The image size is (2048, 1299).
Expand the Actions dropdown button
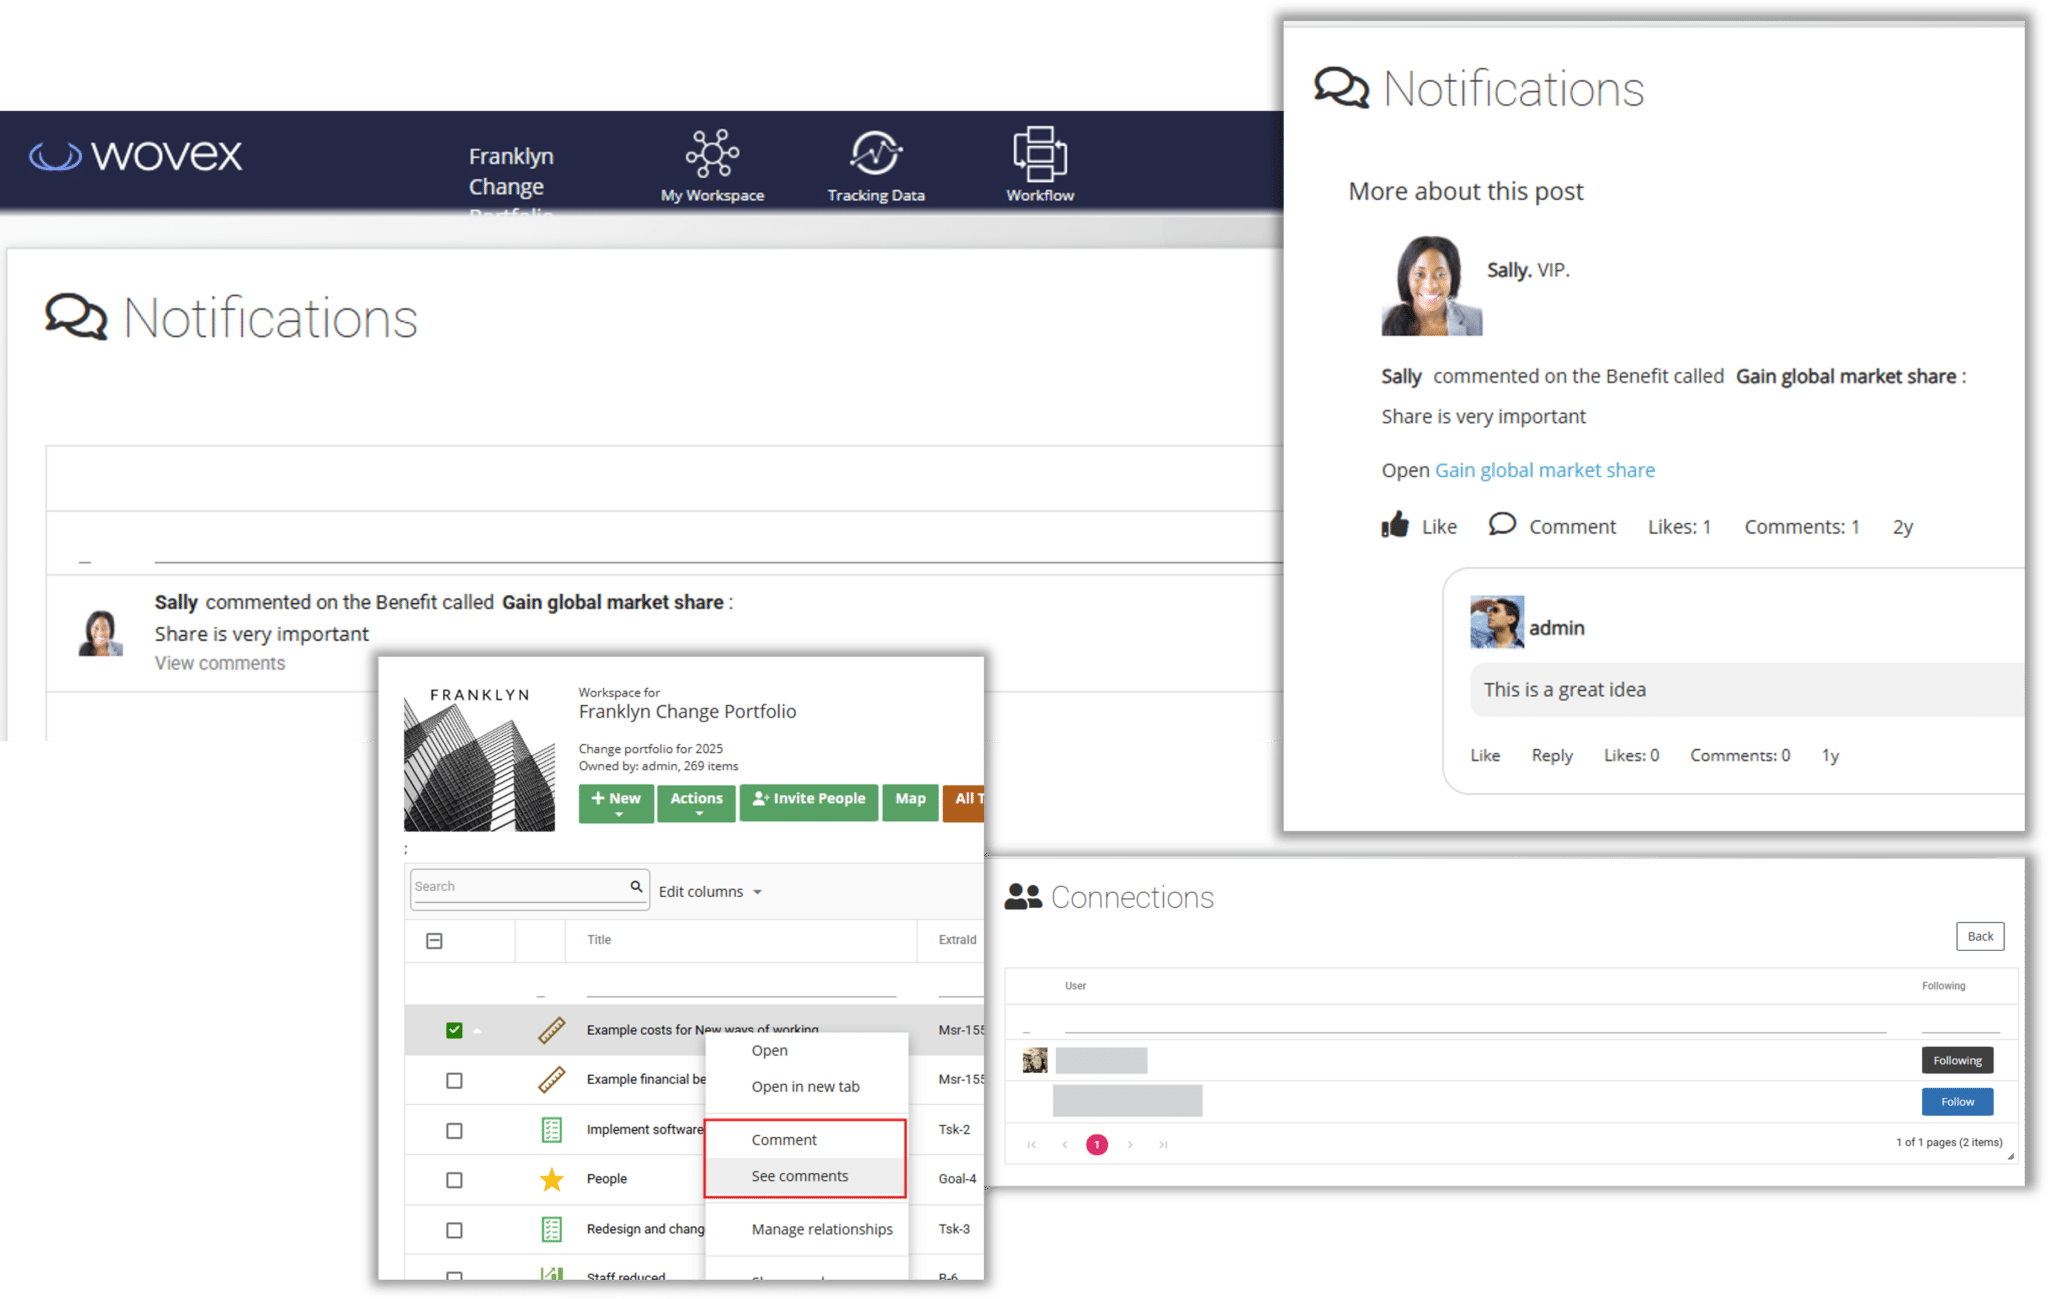696,802
